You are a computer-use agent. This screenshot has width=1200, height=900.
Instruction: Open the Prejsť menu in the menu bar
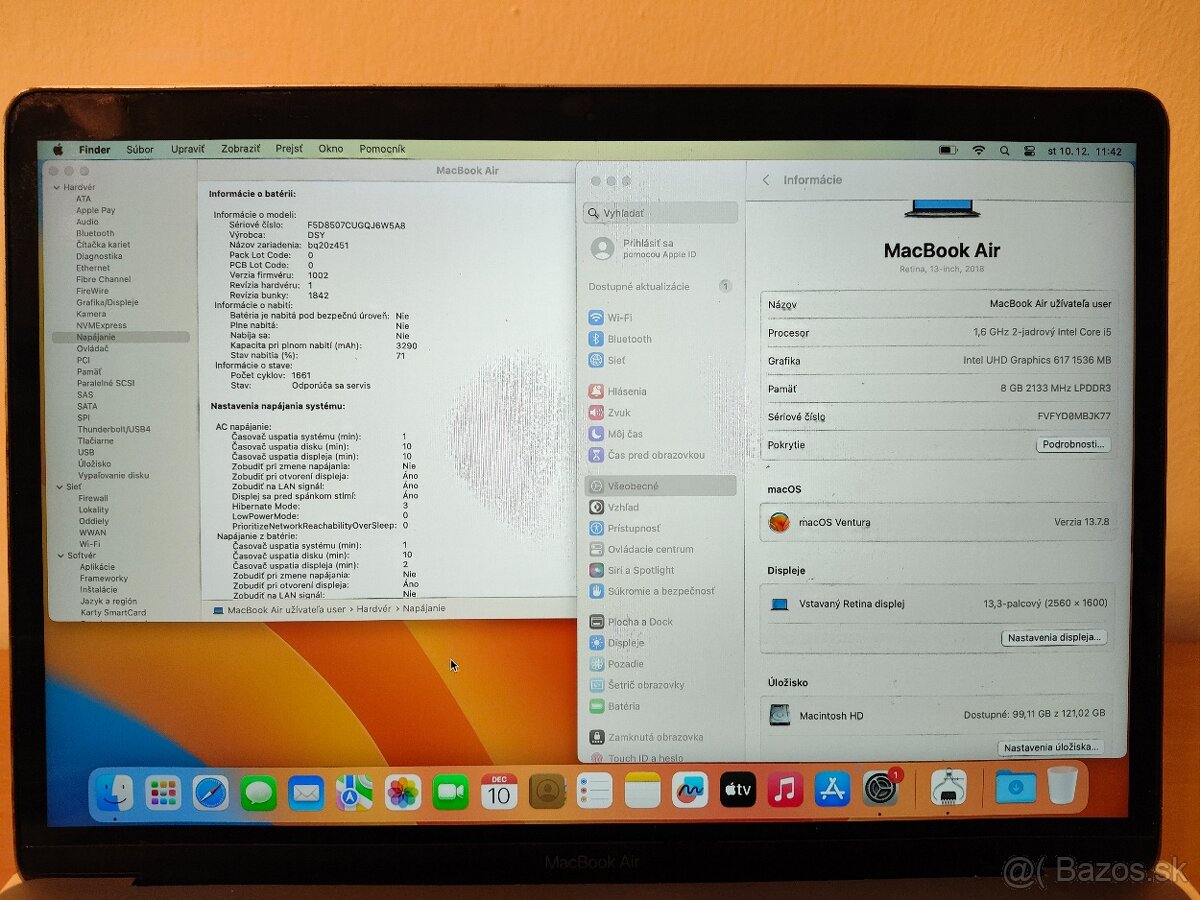coord(289,148)
